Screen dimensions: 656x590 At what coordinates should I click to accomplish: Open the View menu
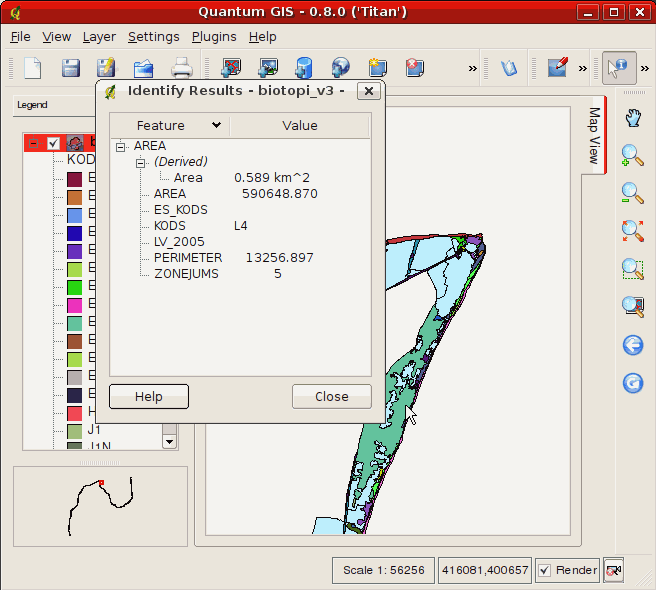tap(56, 37)
